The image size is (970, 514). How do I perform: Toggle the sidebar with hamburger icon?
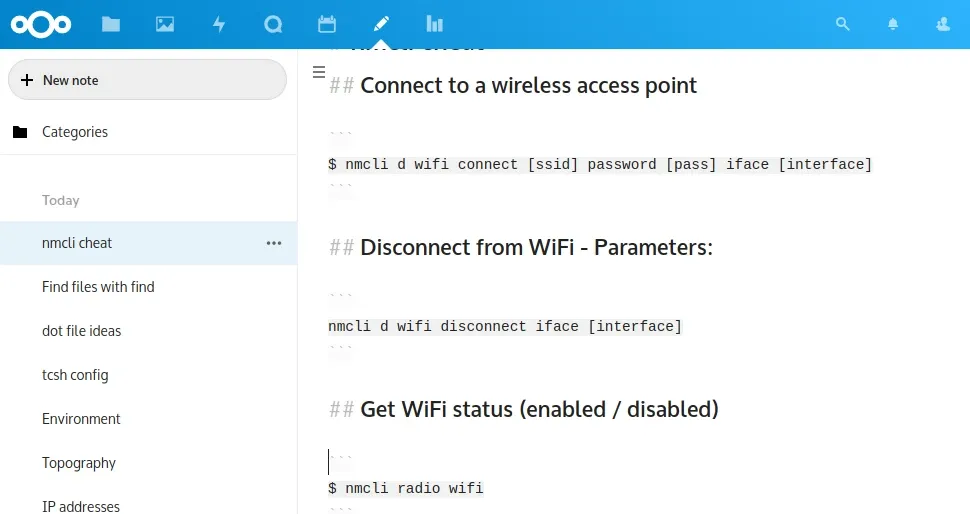(x=319, y=72)
